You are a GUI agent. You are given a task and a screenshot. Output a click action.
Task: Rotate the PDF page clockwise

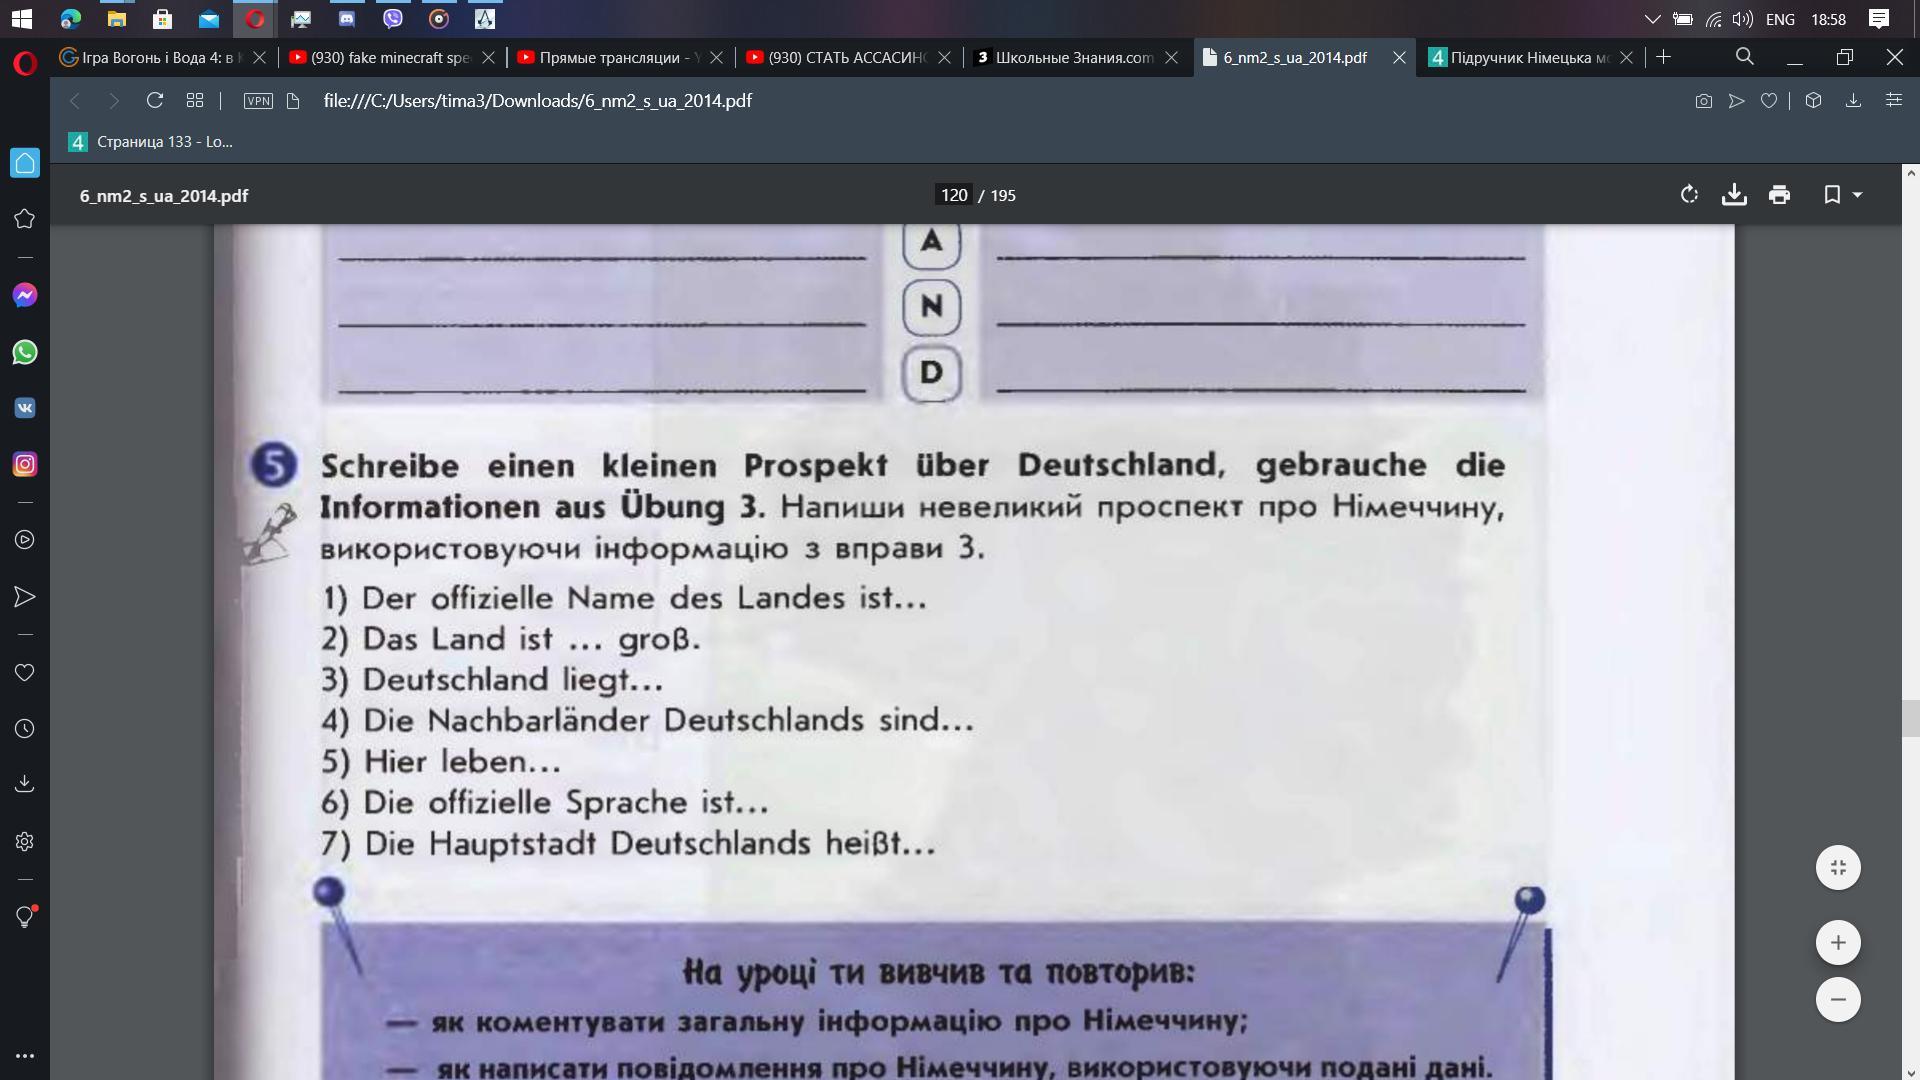1689,195
